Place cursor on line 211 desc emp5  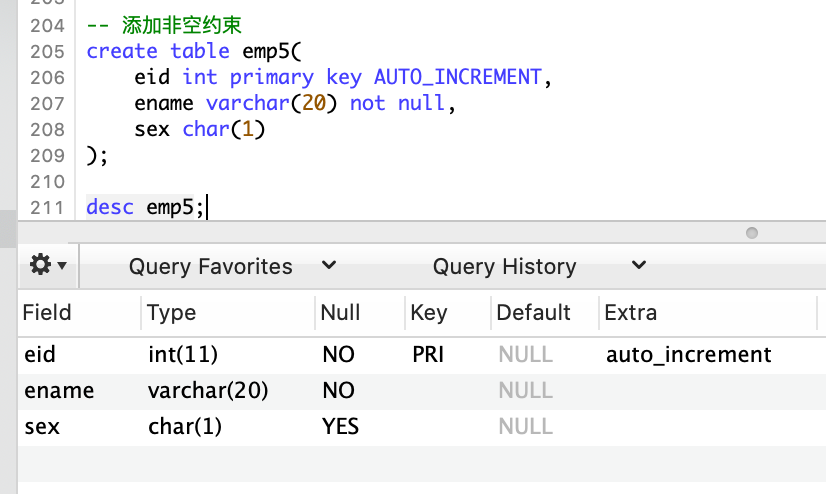145,207
